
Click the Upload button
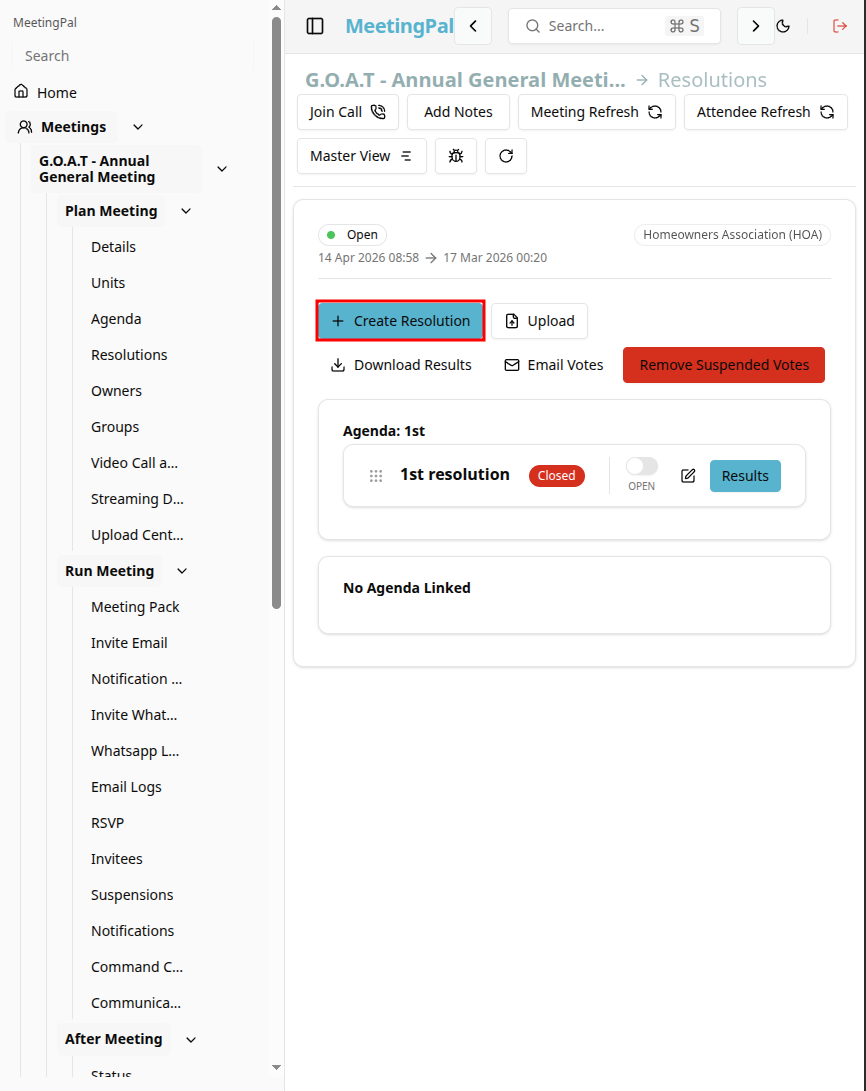point(540,321)
